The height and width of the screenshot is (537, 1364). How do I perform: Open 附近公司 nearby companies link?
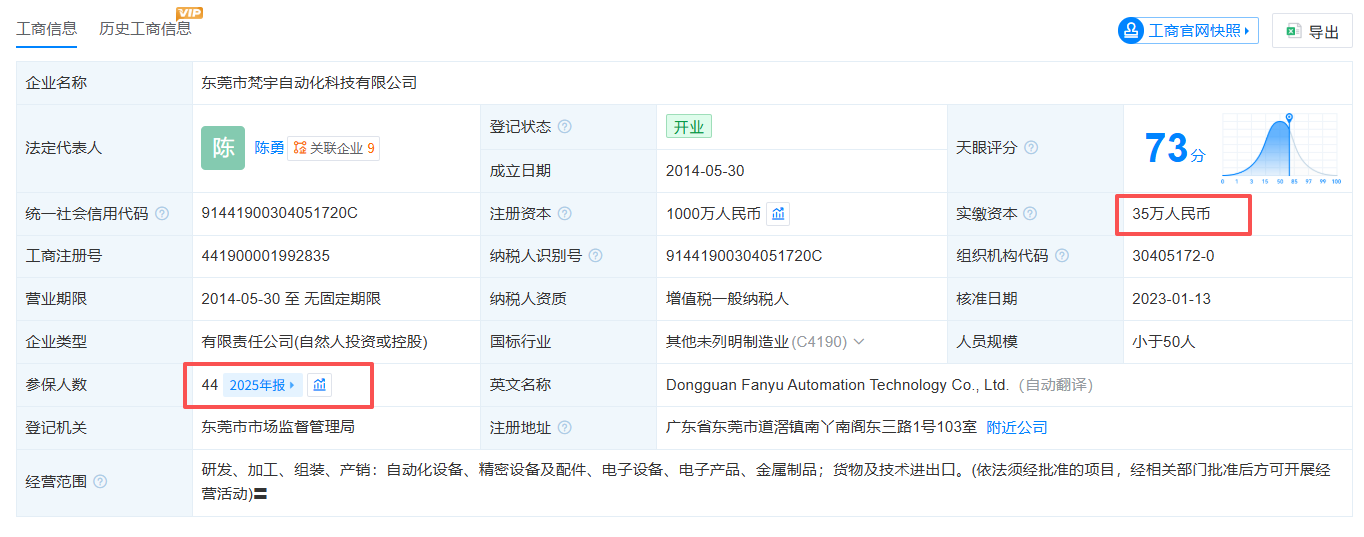(x=1017, y=428)
